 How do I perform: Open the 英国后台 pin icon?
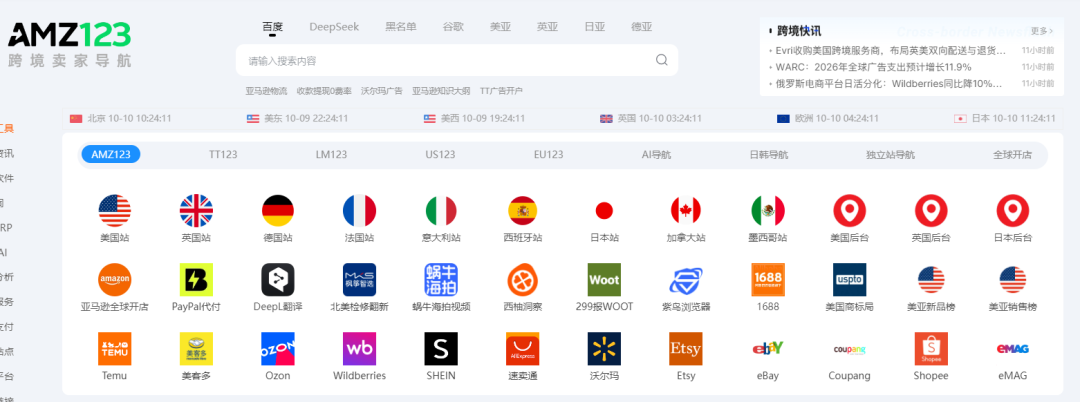[x=931, y=211]
